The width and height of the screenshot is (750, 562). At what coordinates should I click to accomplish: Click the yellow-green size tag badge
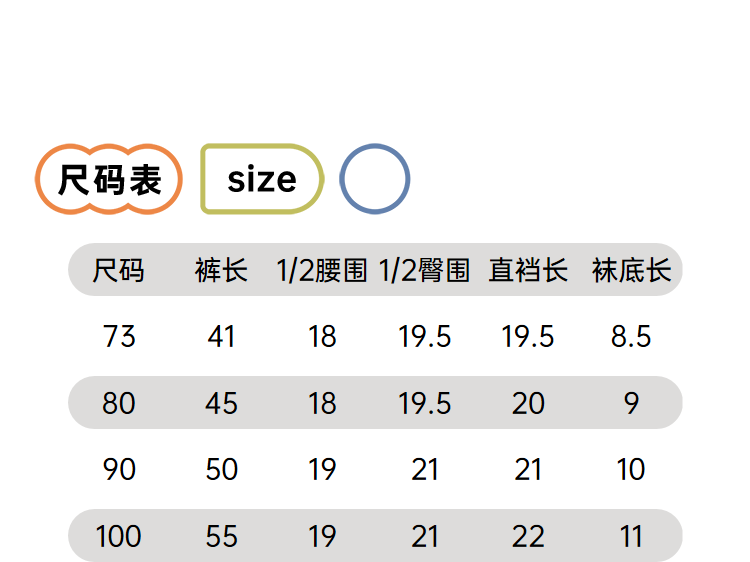point(262,179)
